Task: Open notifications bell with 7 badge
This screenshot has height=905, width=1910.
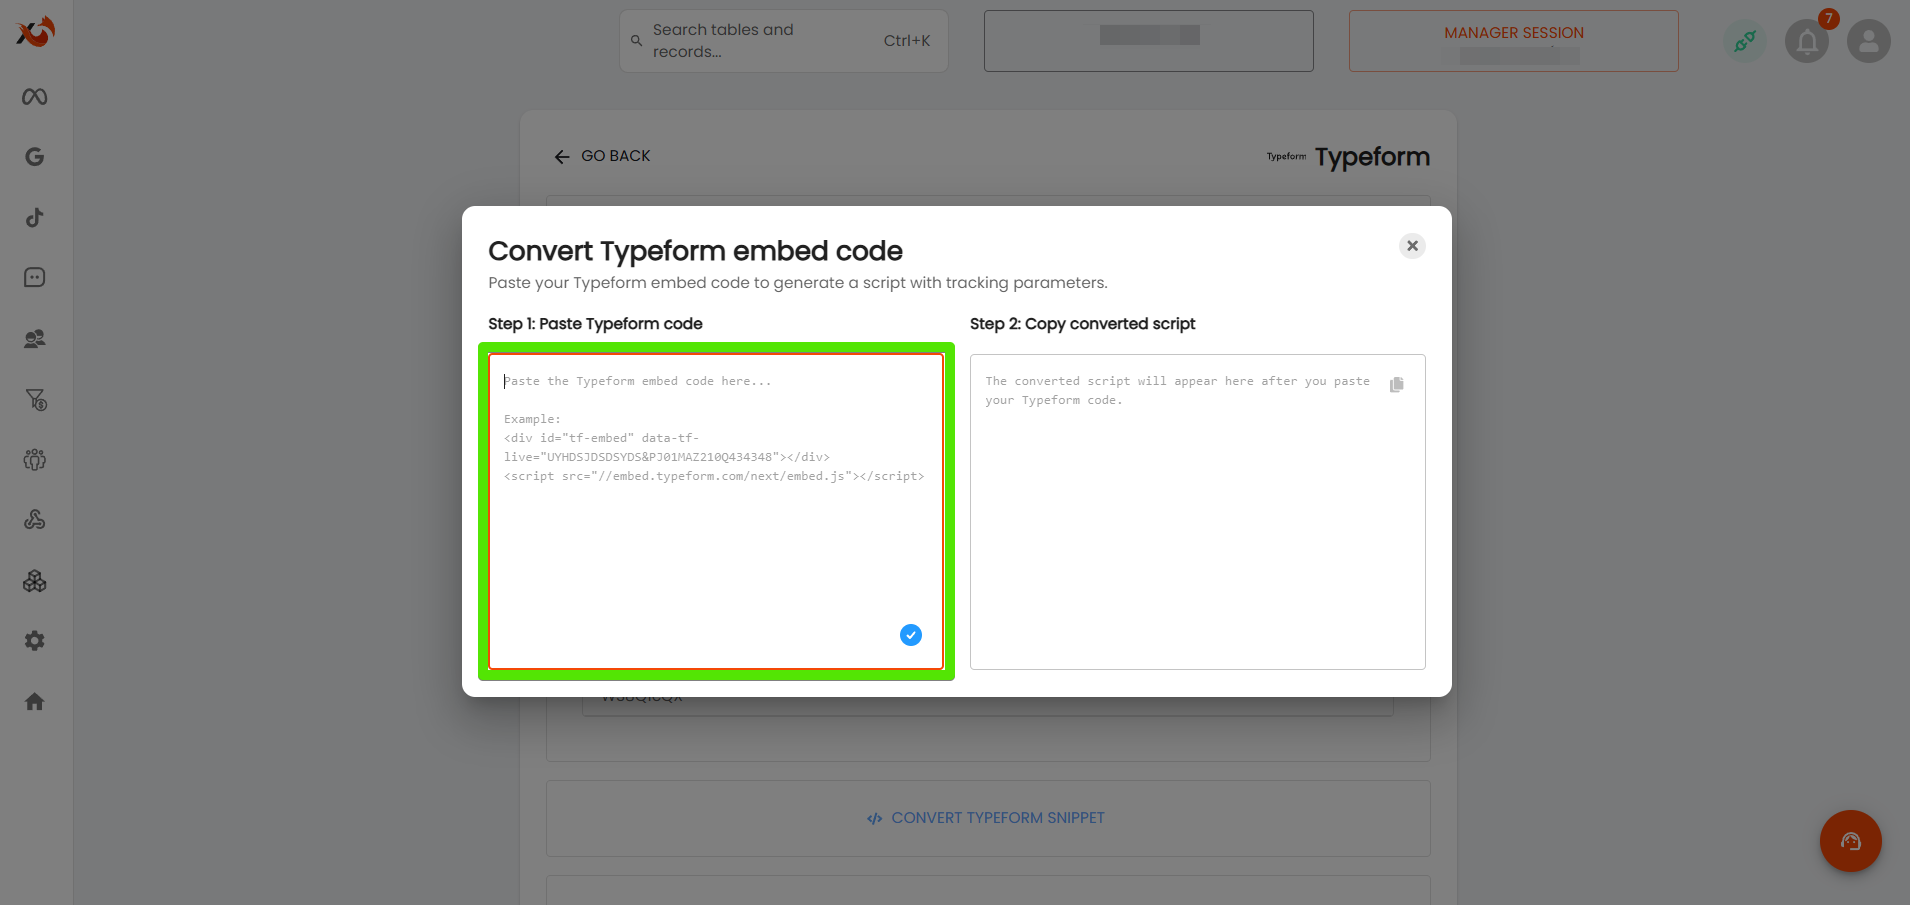Action: 1807,42
